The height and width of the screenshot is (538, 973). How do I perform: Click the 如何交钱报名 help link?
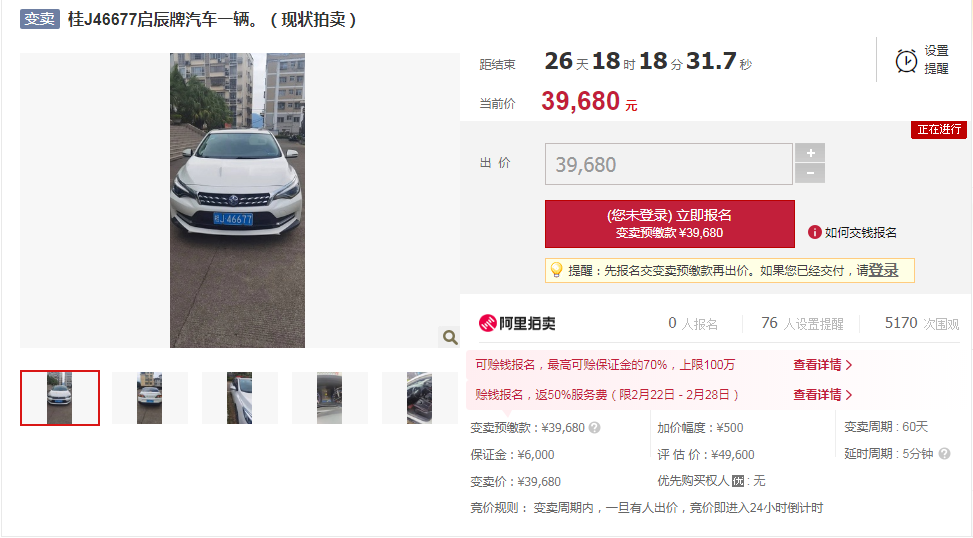point(860,233)
